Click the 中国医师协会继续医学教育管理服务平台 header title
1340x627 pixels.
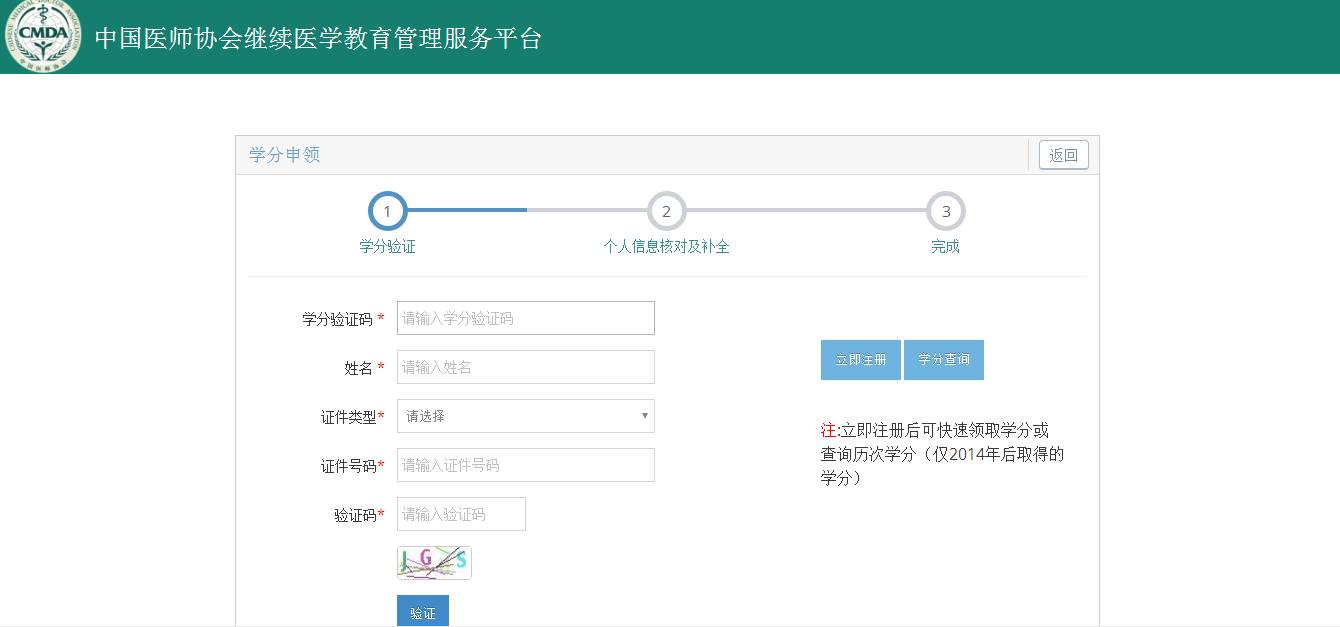[318, 38]
